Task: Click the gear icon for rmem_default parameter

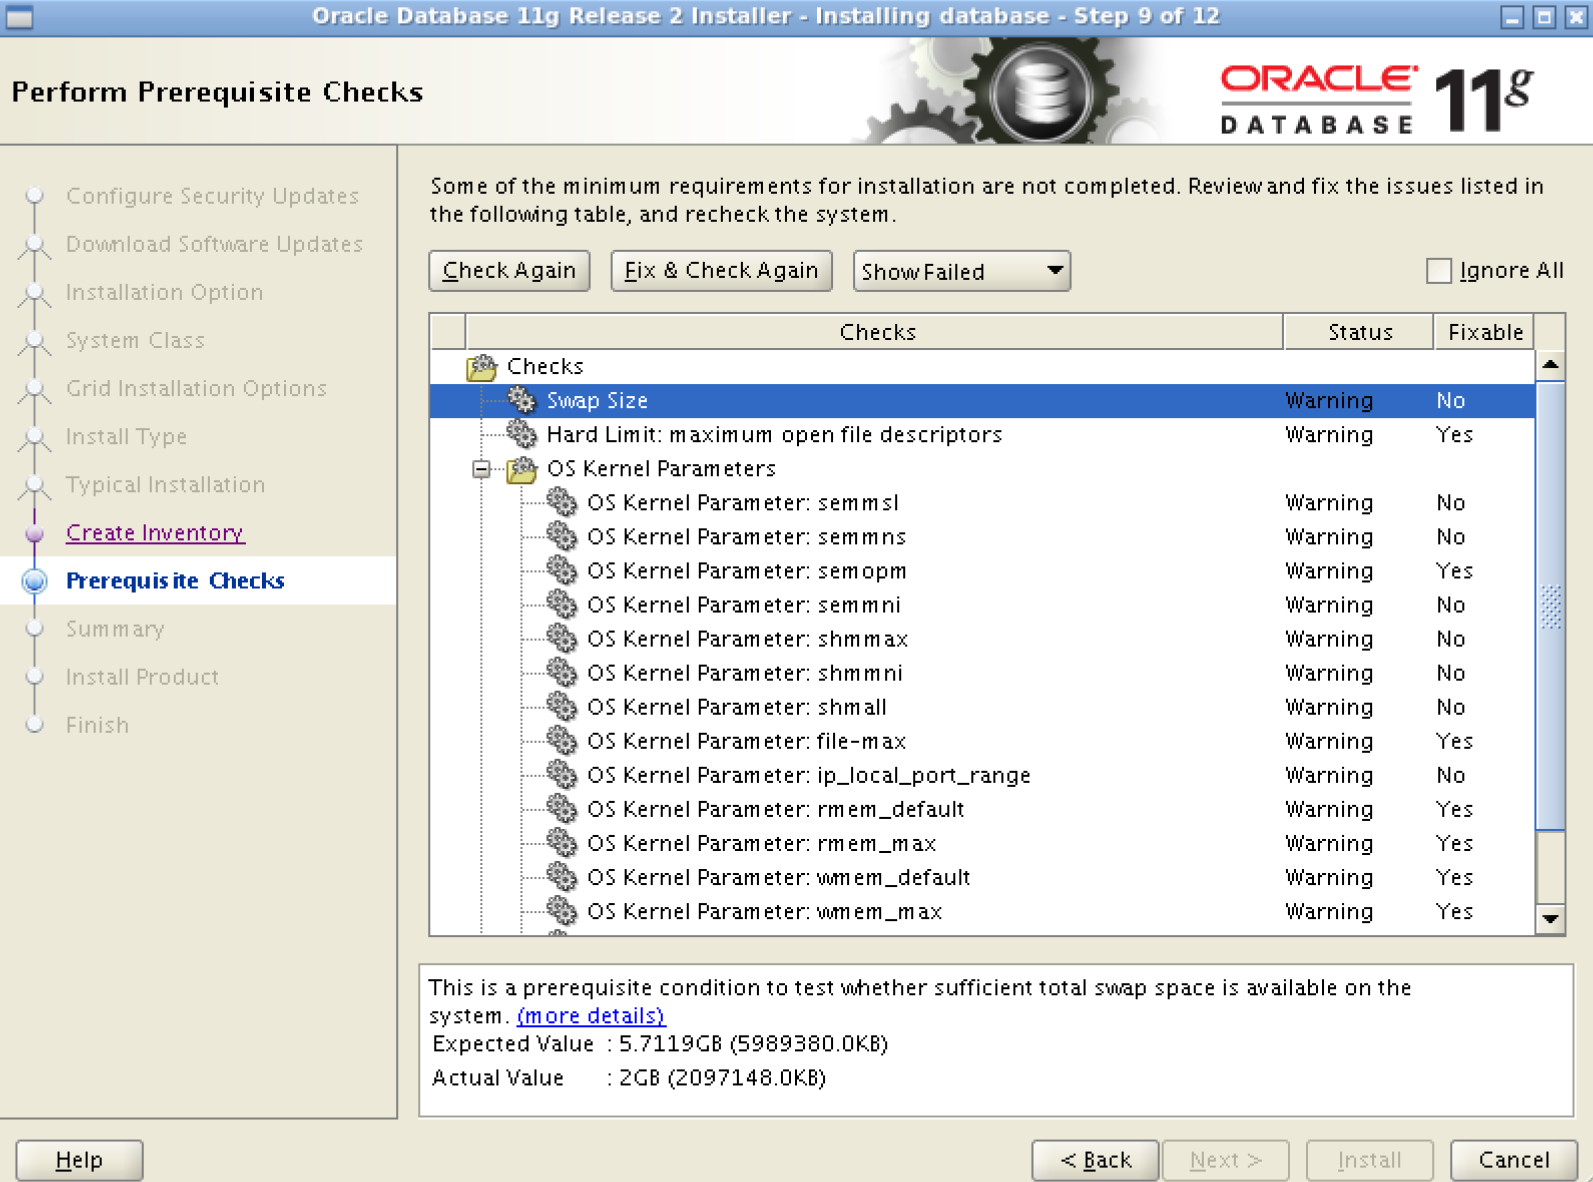Action: [x=562, y=808]
